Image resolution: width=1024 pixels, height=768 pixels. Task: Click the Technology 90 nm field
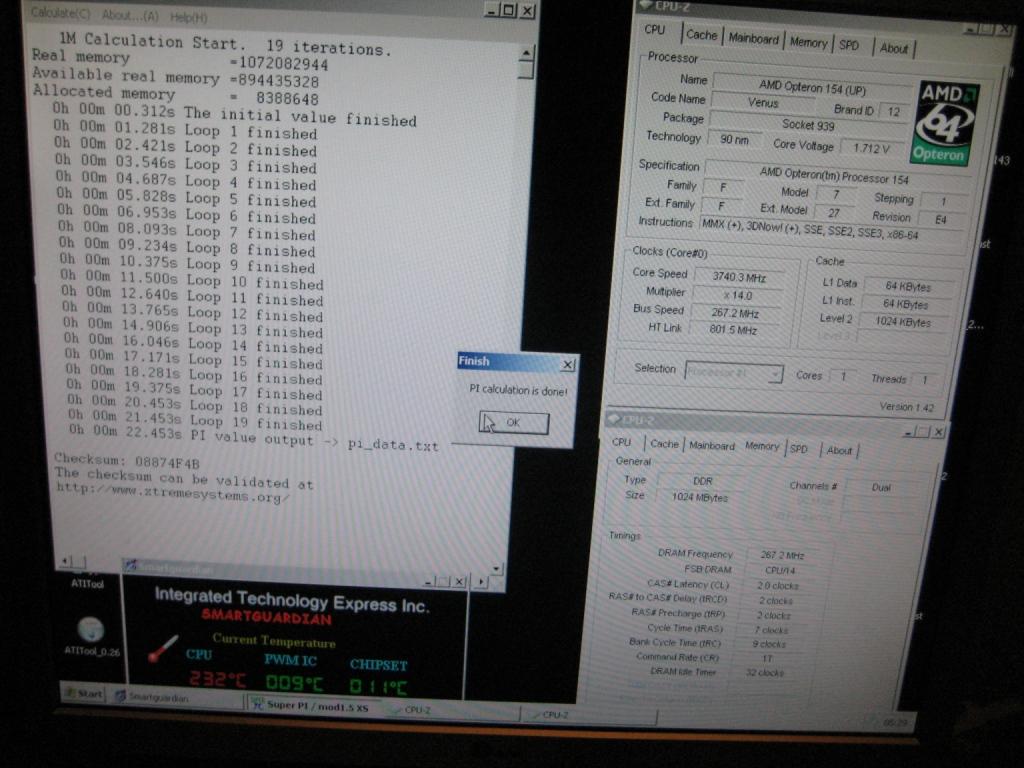pos(734,139)
